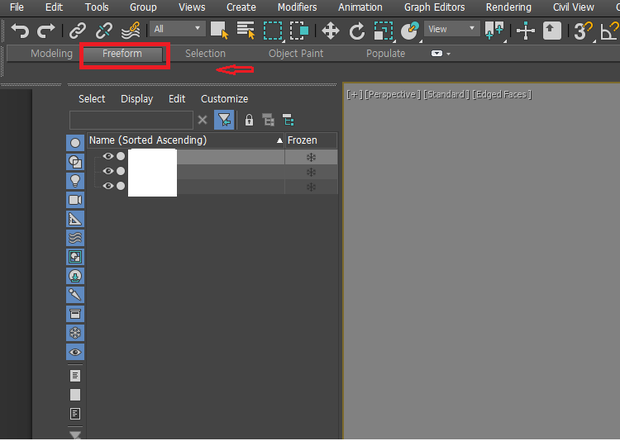This screenshot has height=441, width=620.
Task: Toggle Display Cameras filter in Scene Explorer
Action: click(75, 199)
